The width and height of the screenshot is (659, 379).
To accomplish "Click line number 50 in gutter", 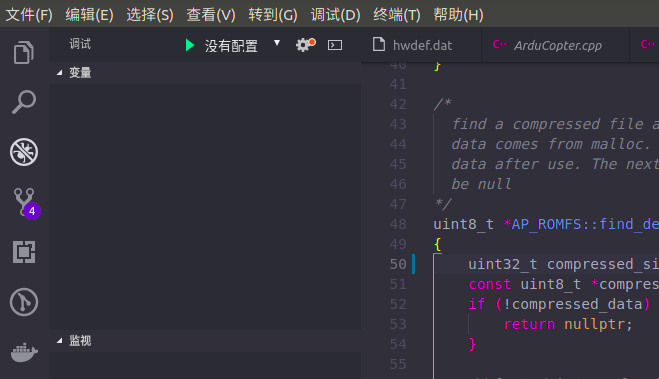I will [x=398, y=264].
